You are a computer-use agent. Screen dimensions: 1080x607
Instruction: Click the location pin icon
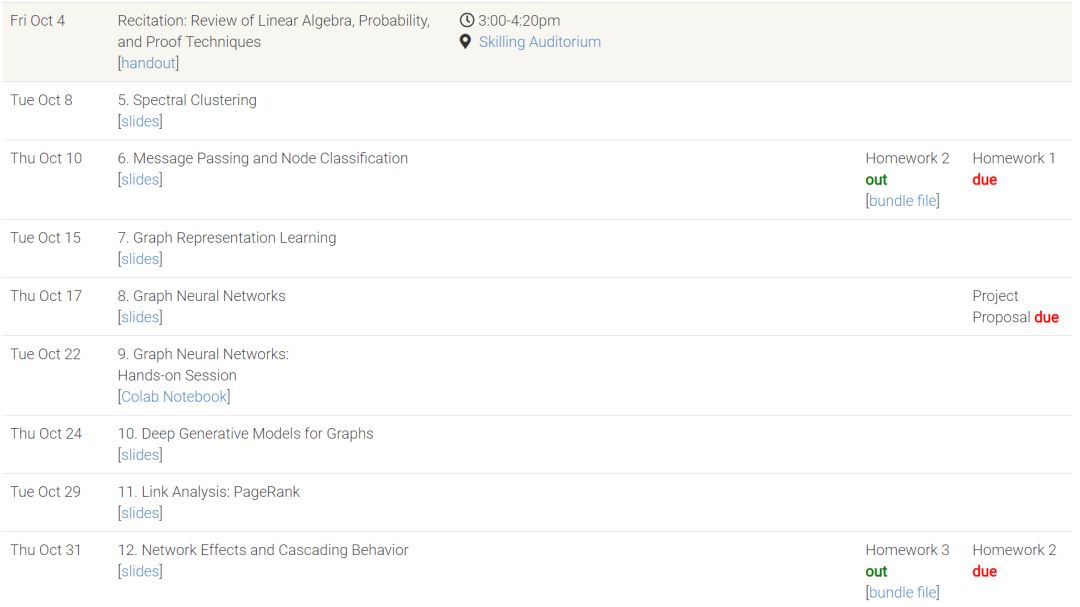tap(465, 42)
